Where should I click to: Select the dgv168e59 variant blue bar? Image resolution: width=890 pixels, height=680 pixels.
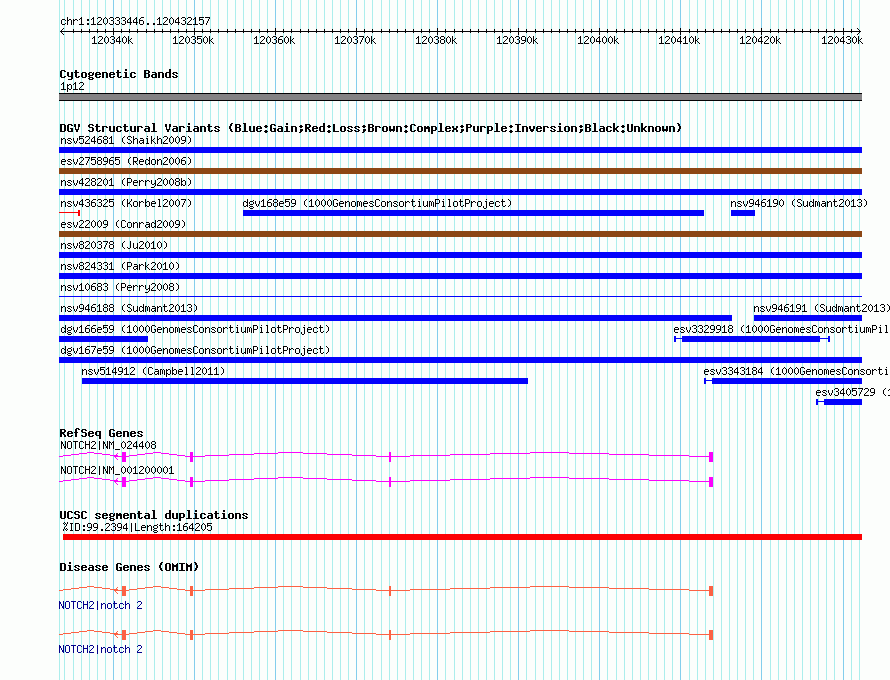click(473, 212)
